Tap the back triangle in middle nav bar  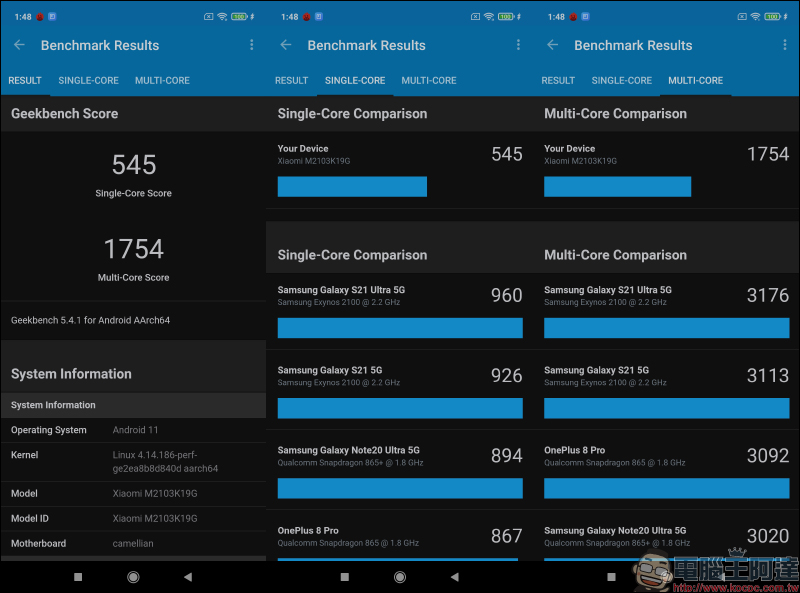pos(455,577)
